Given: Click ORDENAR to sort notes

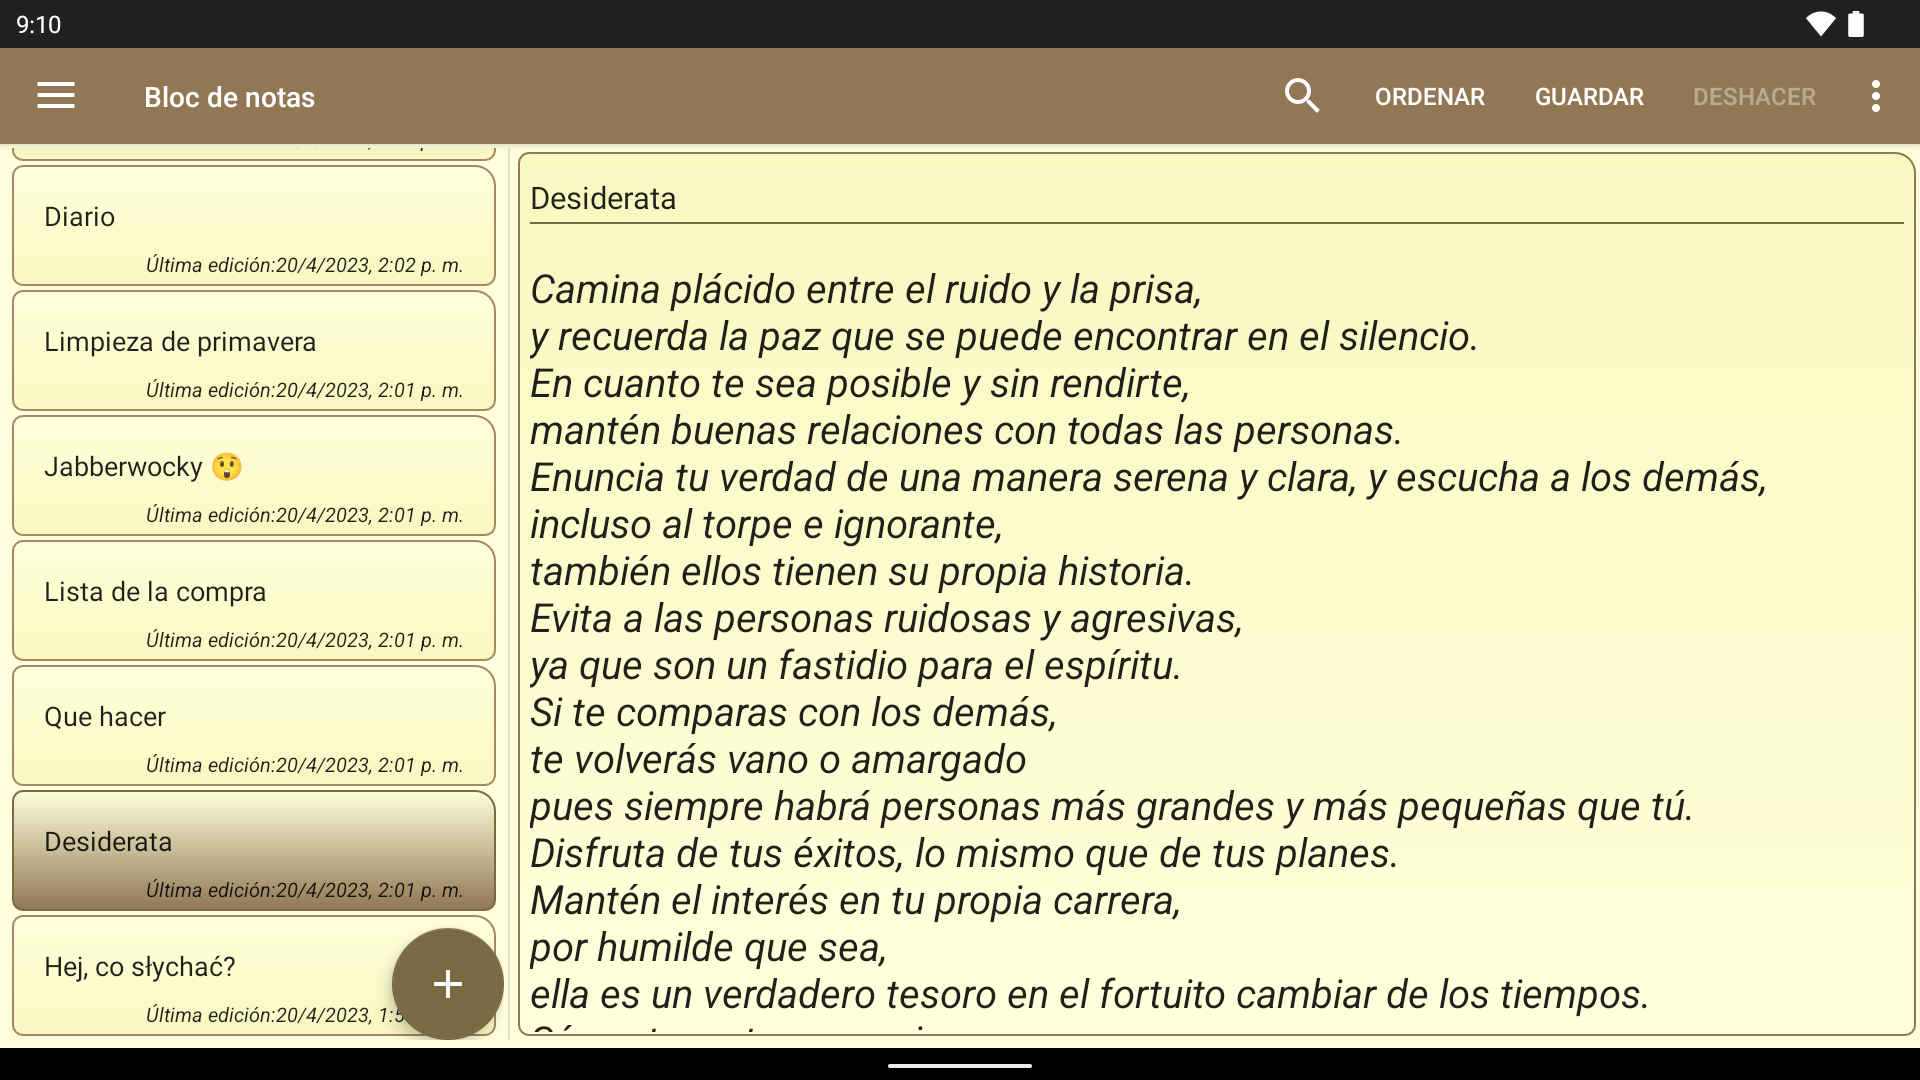Looking at the screenshot, I should (x=1429, y=97).
